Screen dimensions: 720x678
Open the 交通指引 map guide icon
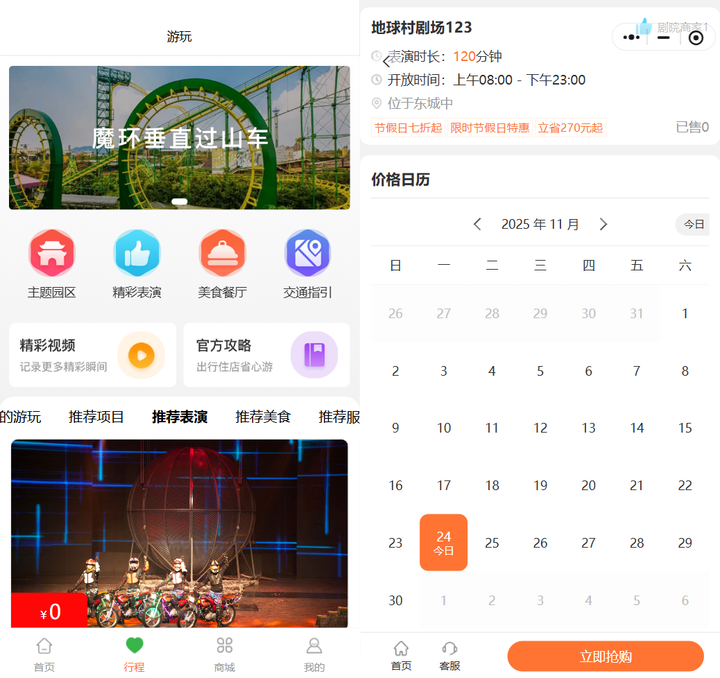(x=307, y=254)
